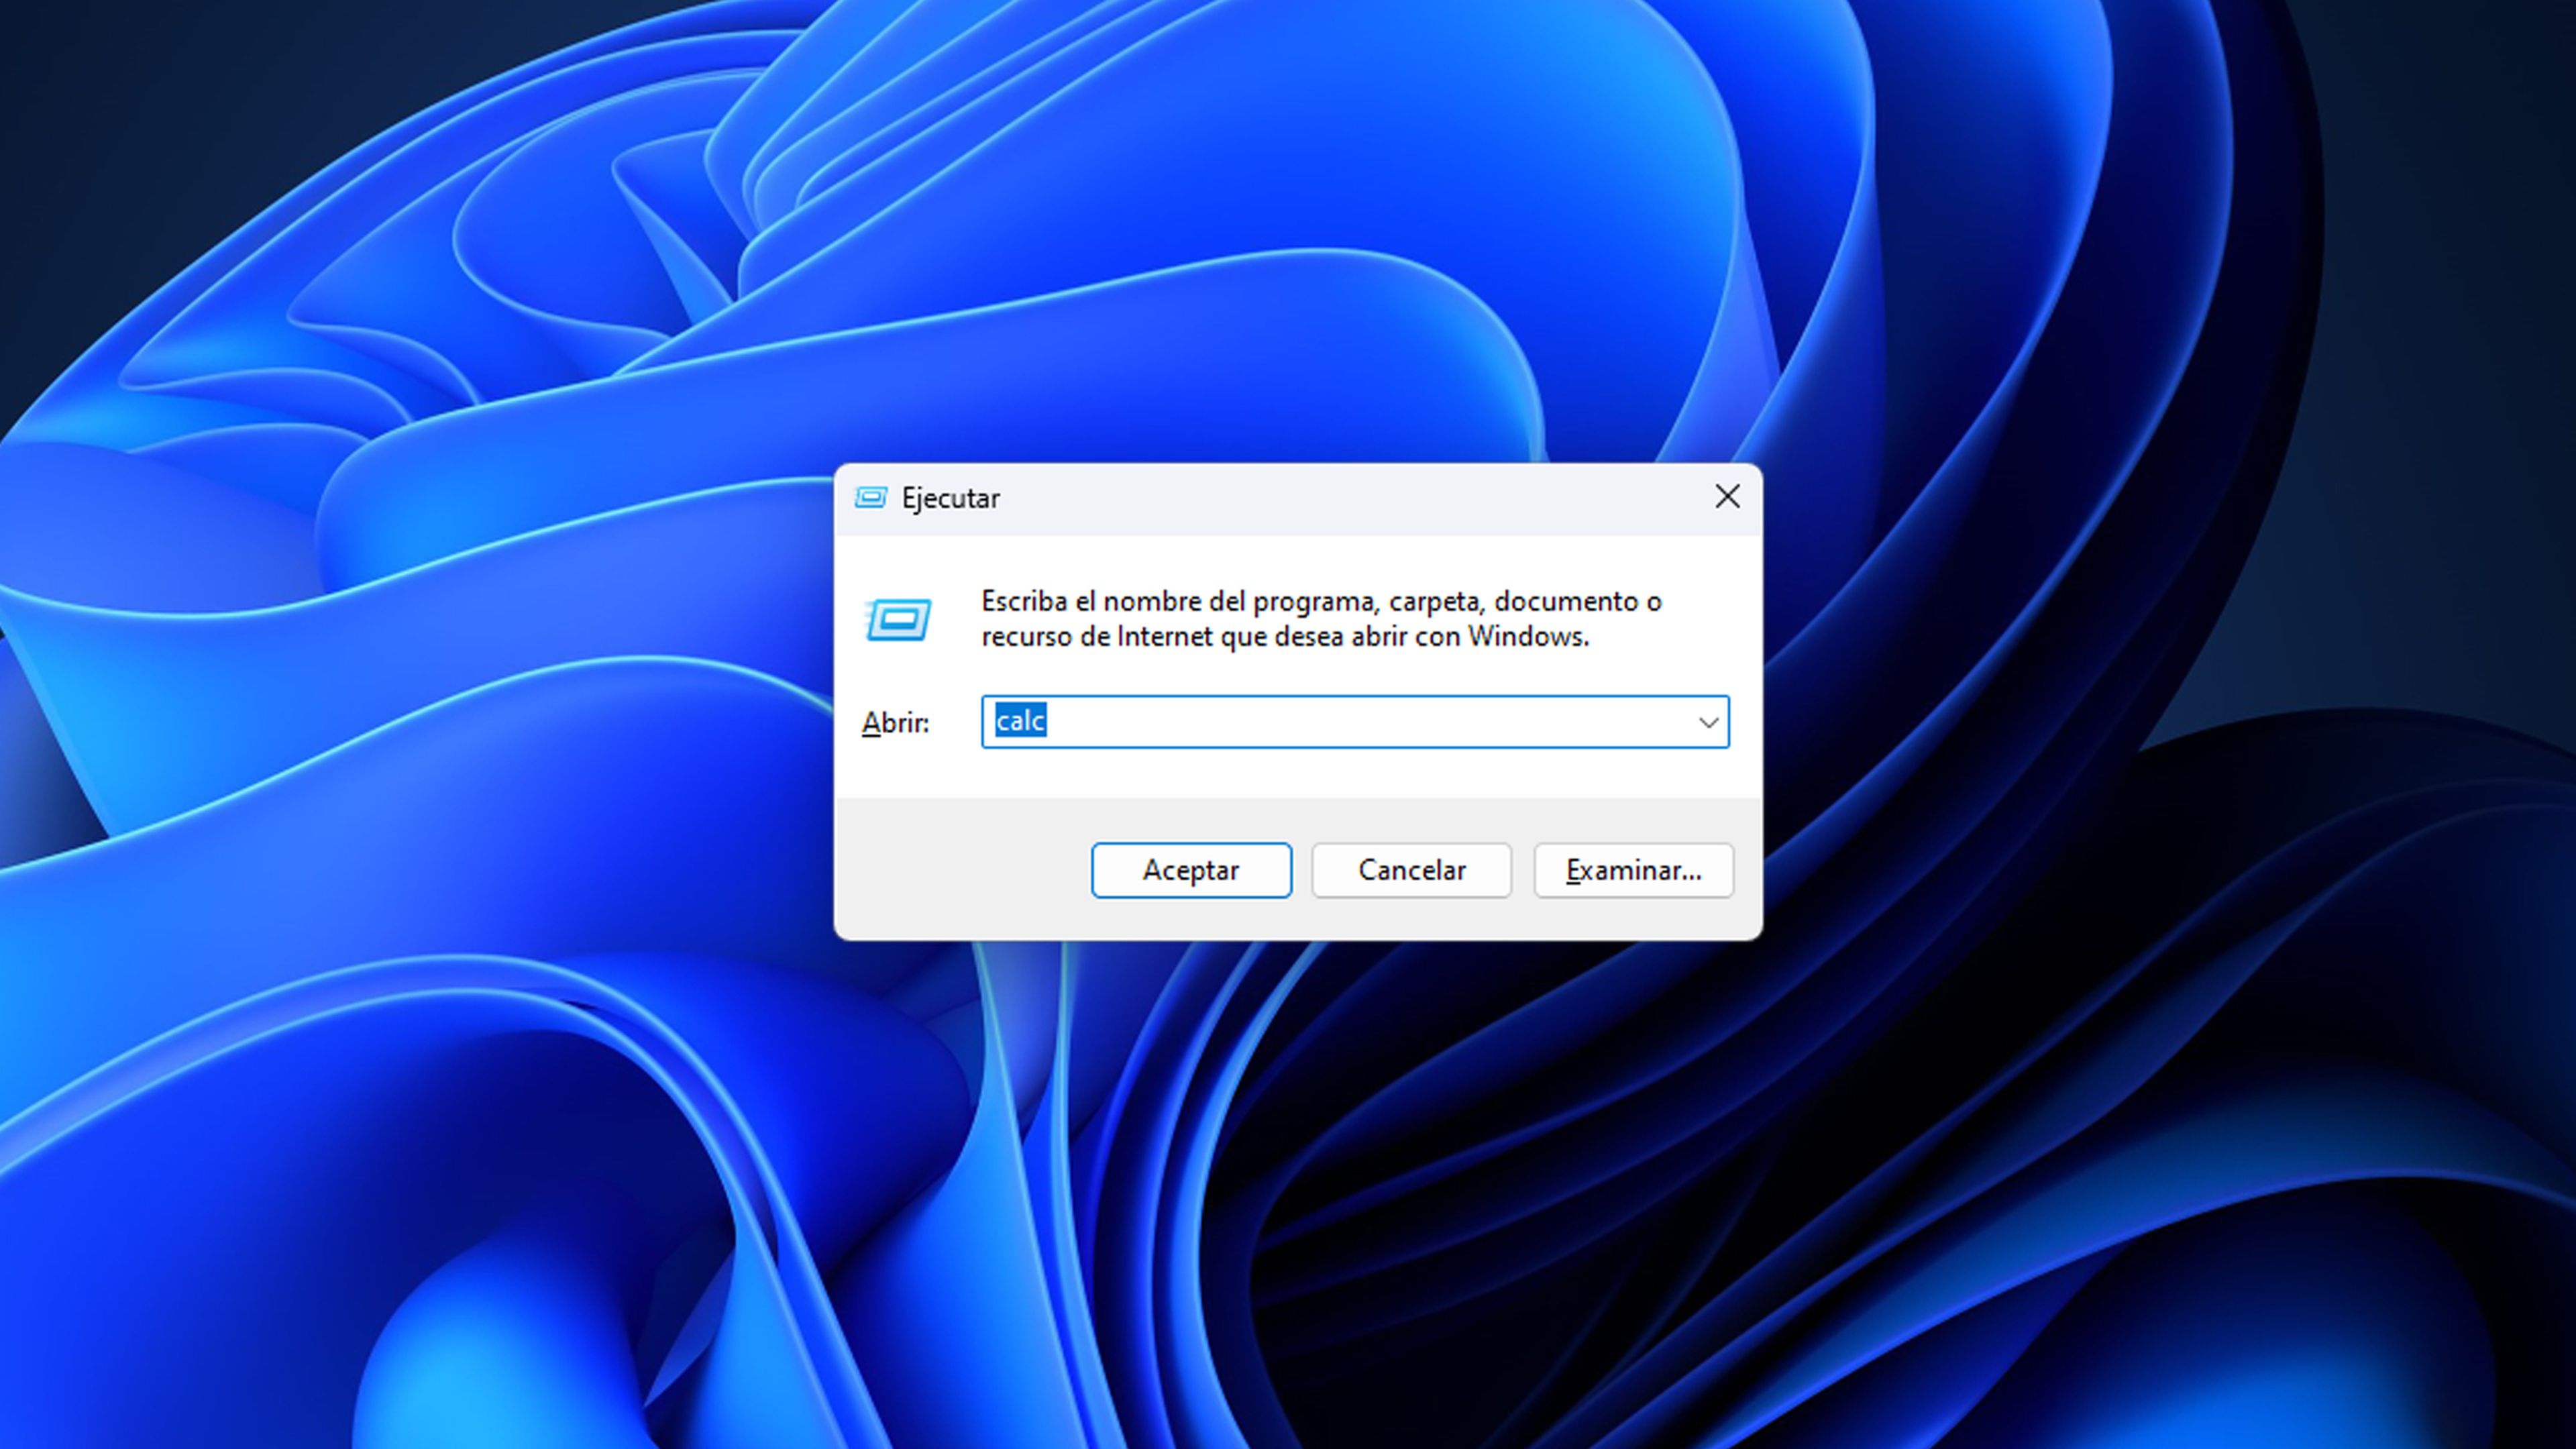Expand the Abrir history dropdown arrow

[1708, 722]
